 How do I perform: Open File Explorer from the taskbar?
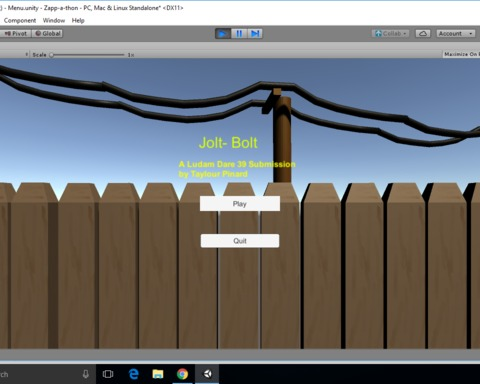pyautogui.click(x=158, y=374)
